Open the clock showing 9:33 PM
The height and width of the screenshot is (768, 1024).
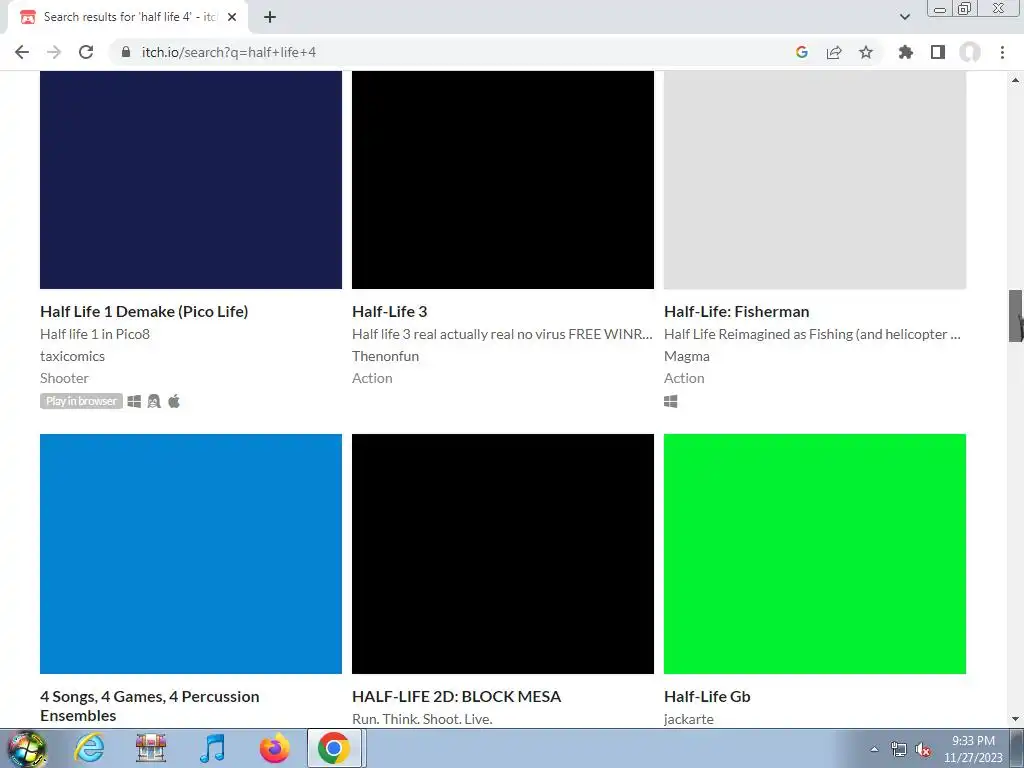973,749
